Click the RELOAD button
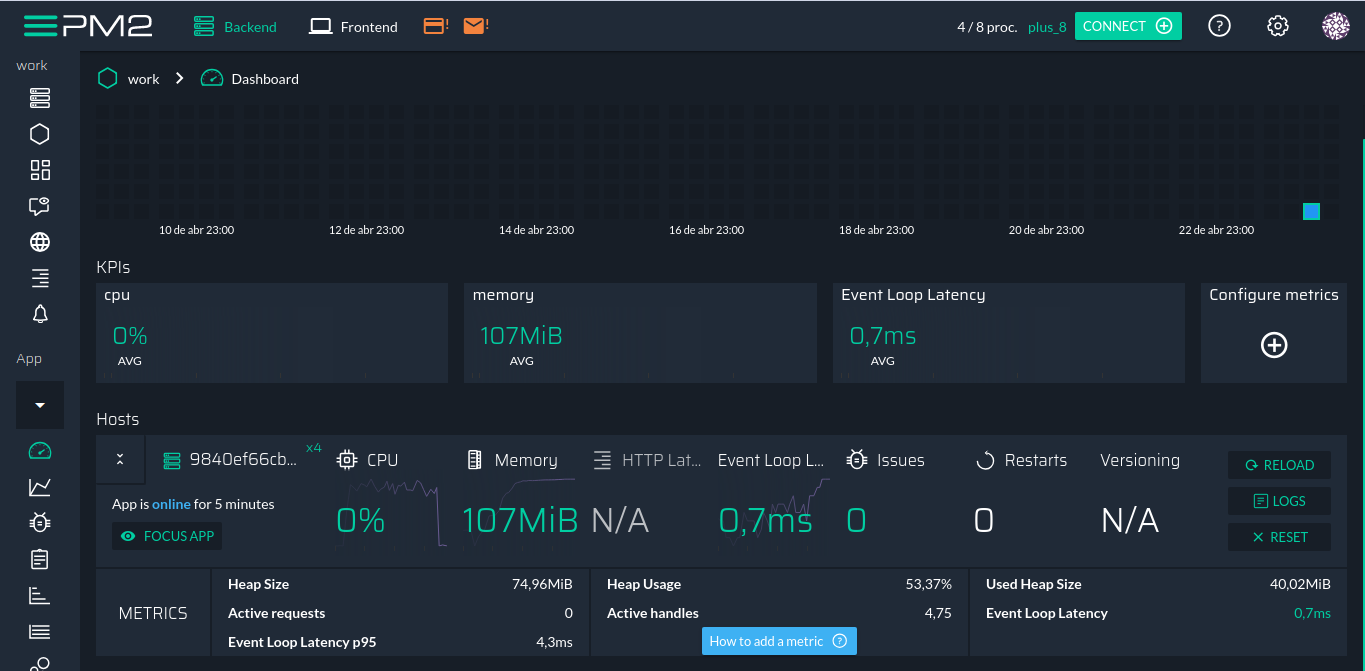 (1280, 465)
